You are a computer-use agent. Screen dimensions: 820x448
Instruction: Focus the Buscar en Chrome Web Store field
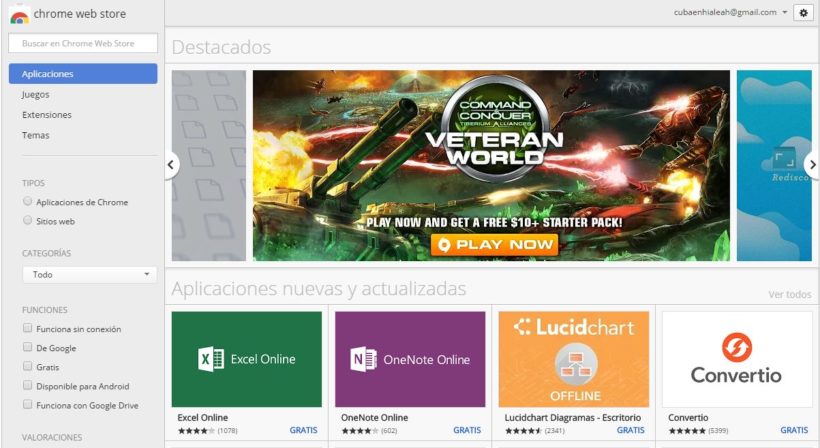click(x=83, y=43)
